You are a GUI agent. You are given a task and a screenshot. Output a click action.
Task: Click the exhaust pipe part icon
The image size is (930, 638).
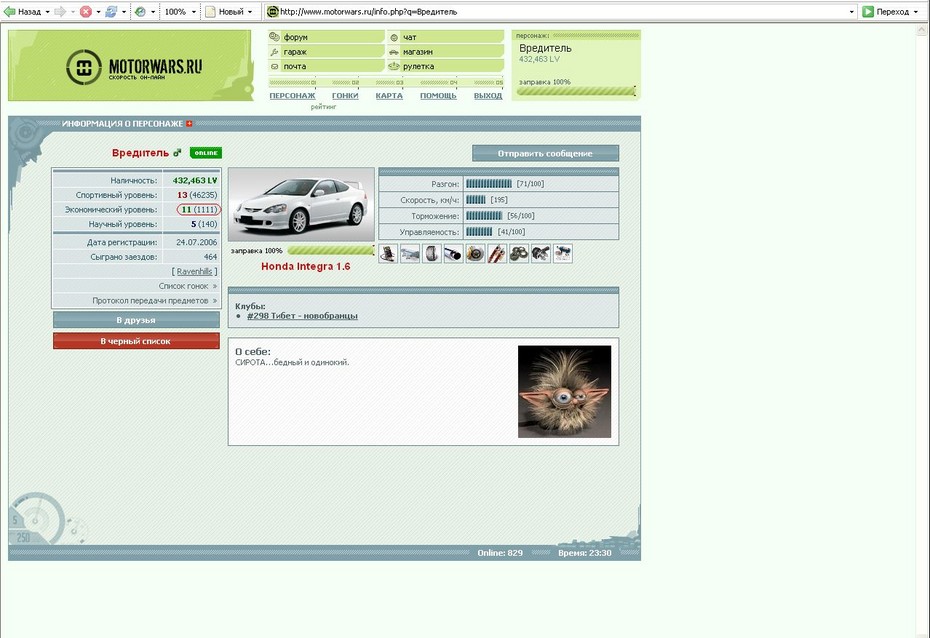click(453, 254)
